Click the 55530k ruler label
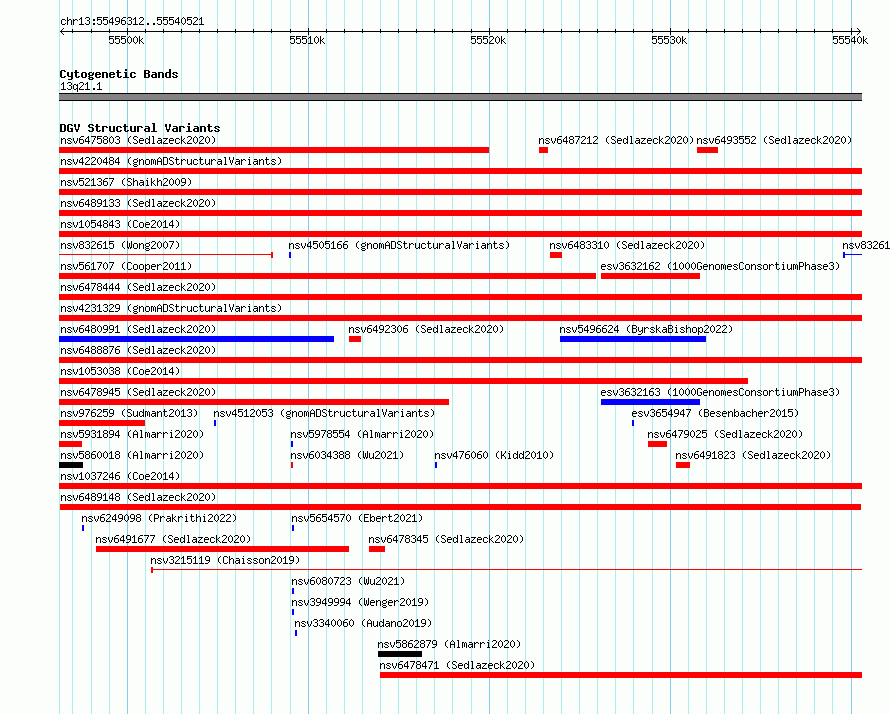 (x=669, y=40)
